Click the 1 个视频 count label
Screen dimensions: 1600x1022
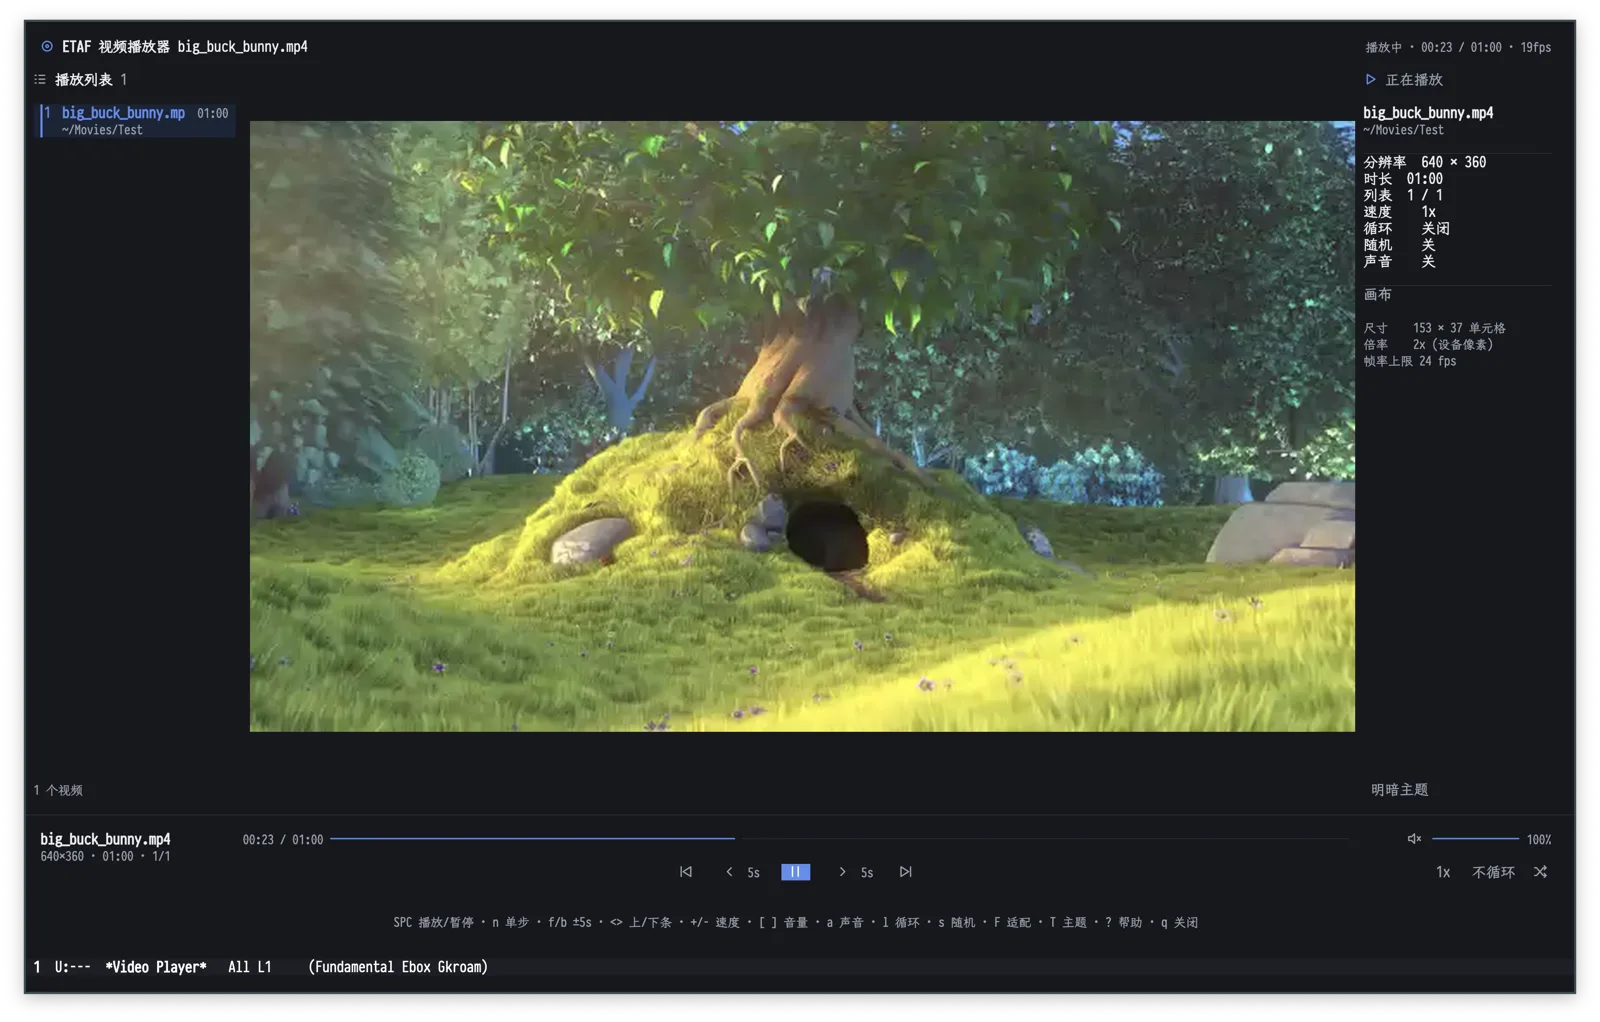tap(58, 790)
